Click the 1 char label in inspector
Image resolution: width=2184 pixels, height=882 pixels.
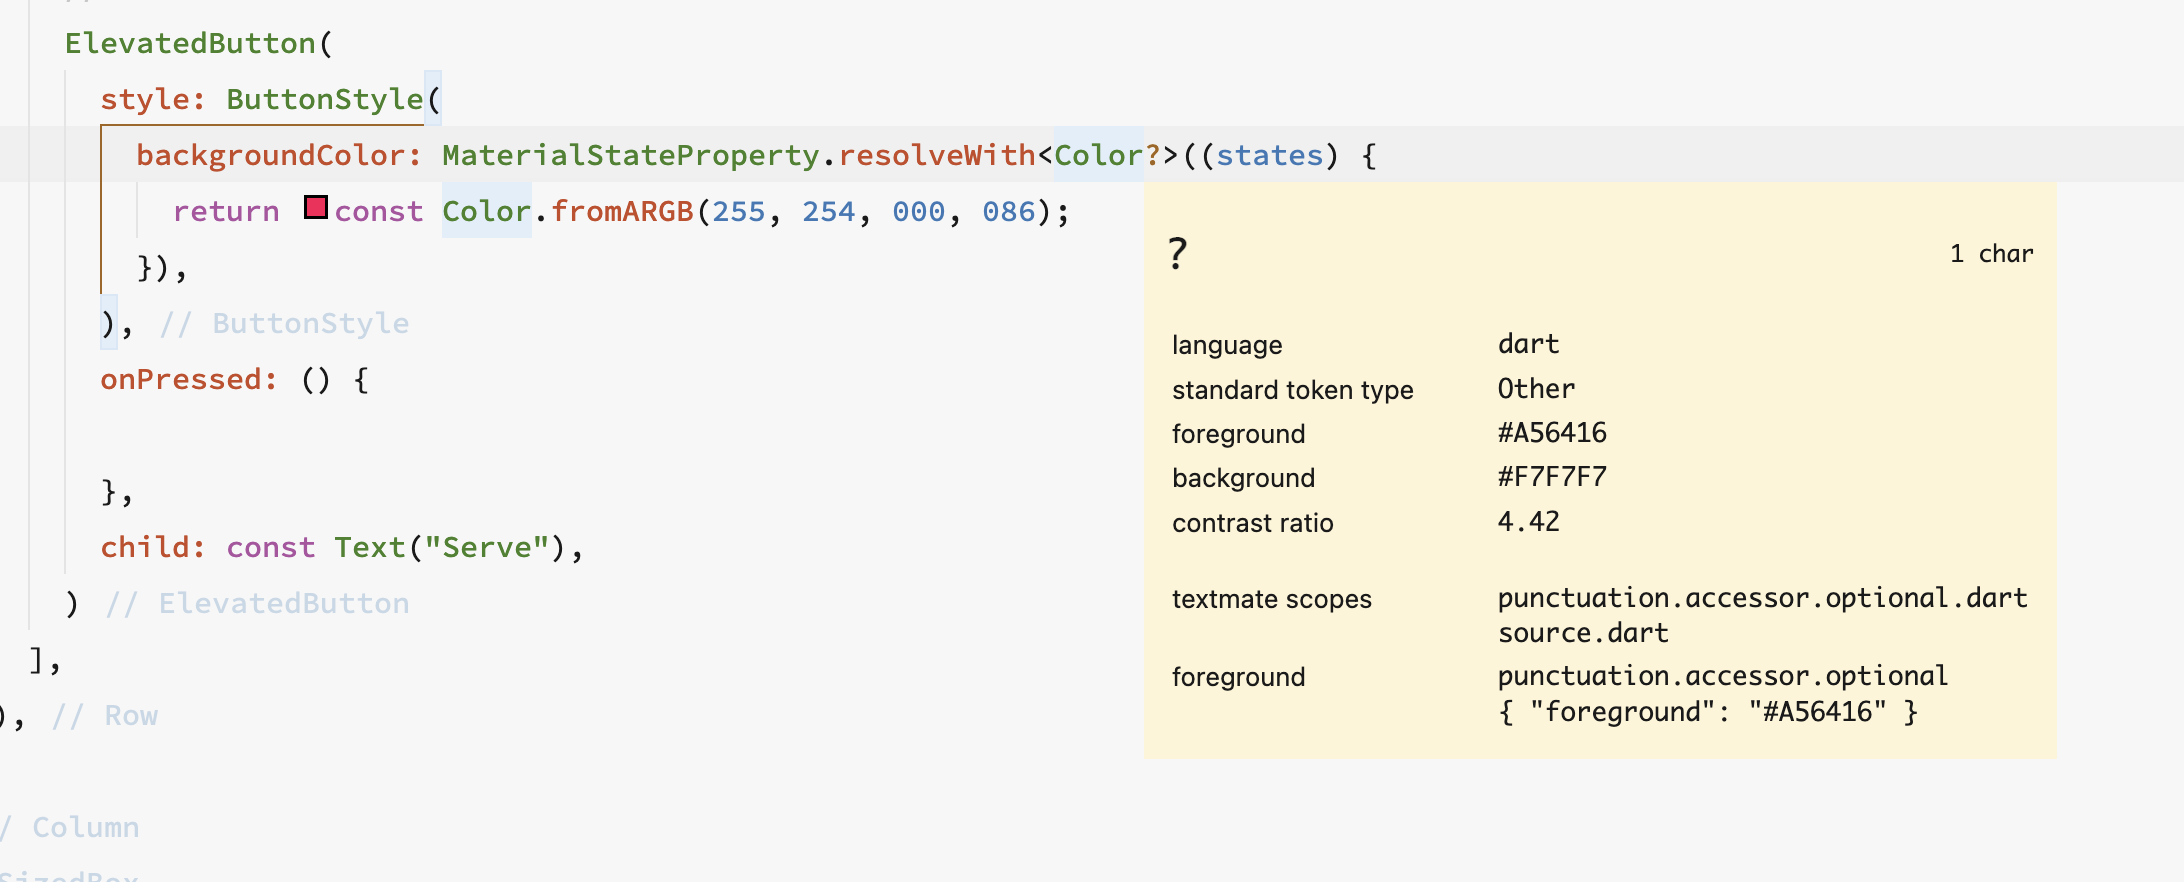point(1991,254)
